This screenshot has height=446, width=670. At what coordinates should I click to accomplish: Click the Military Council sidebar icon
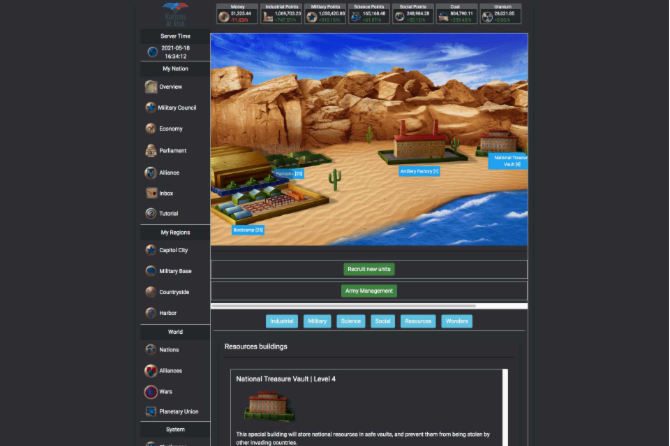[150, 108]
